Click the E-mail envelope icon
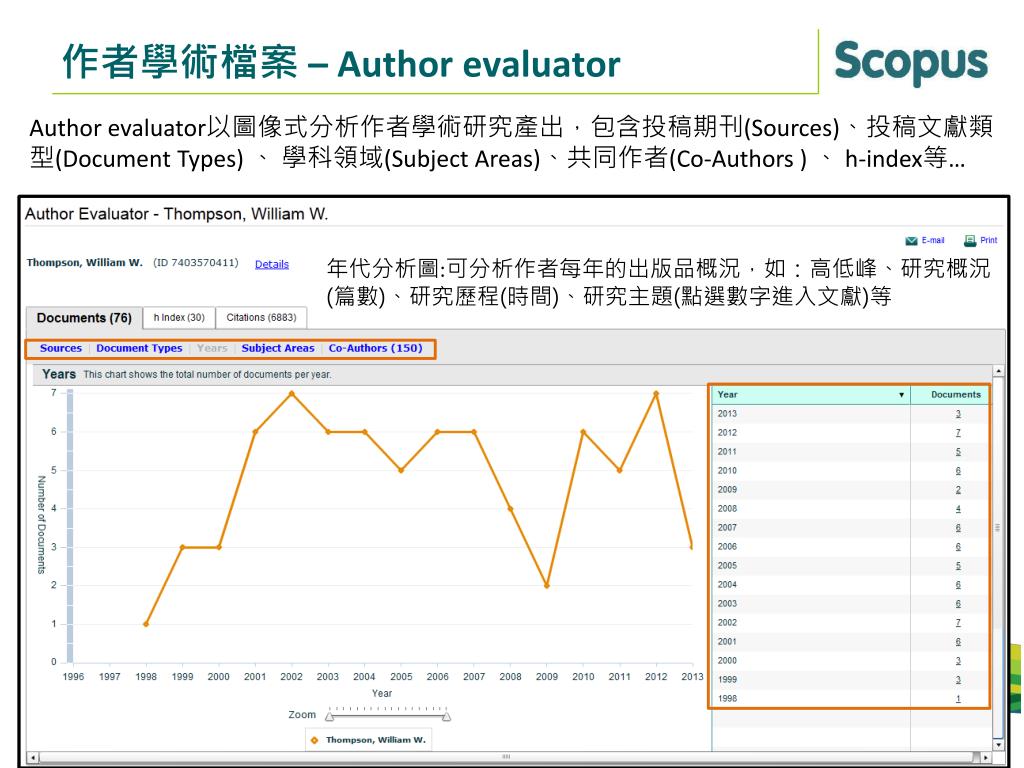 tap(912, 241)
